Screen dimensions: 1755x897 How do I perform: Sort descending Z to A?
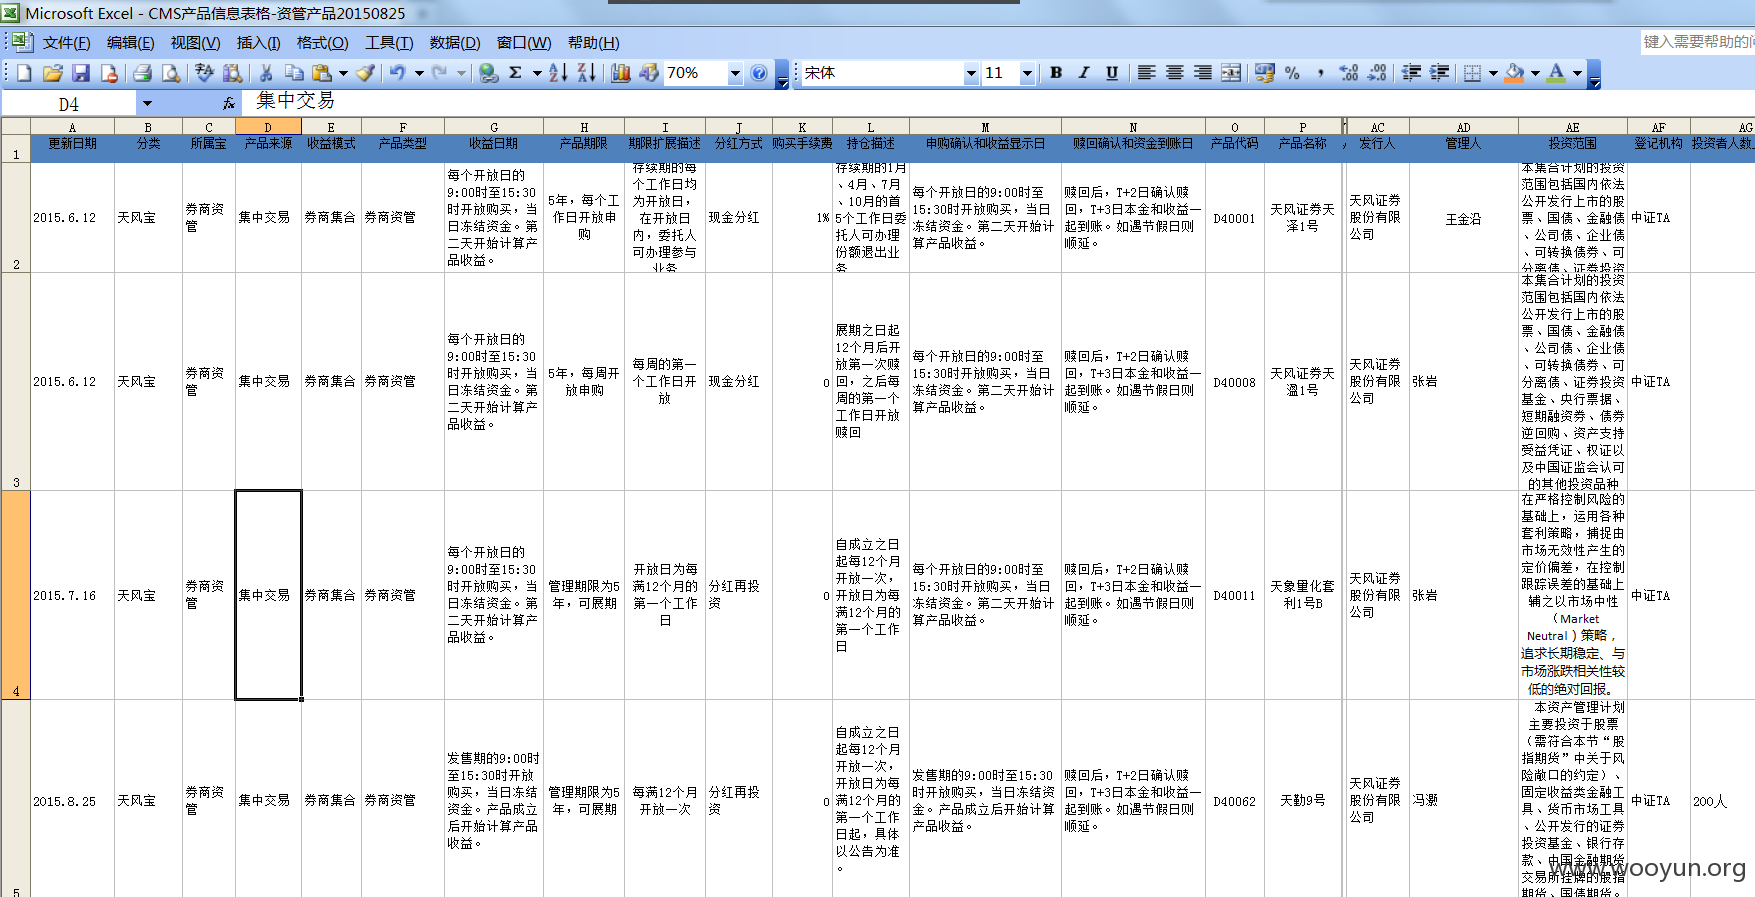tap(587, 73)
